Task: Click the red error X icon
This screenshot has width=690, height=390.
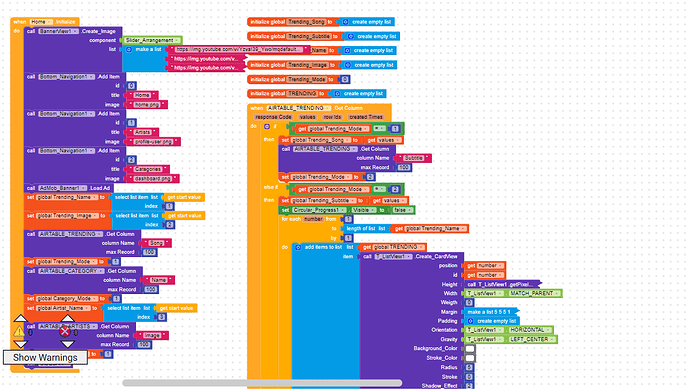Action: 65,331
